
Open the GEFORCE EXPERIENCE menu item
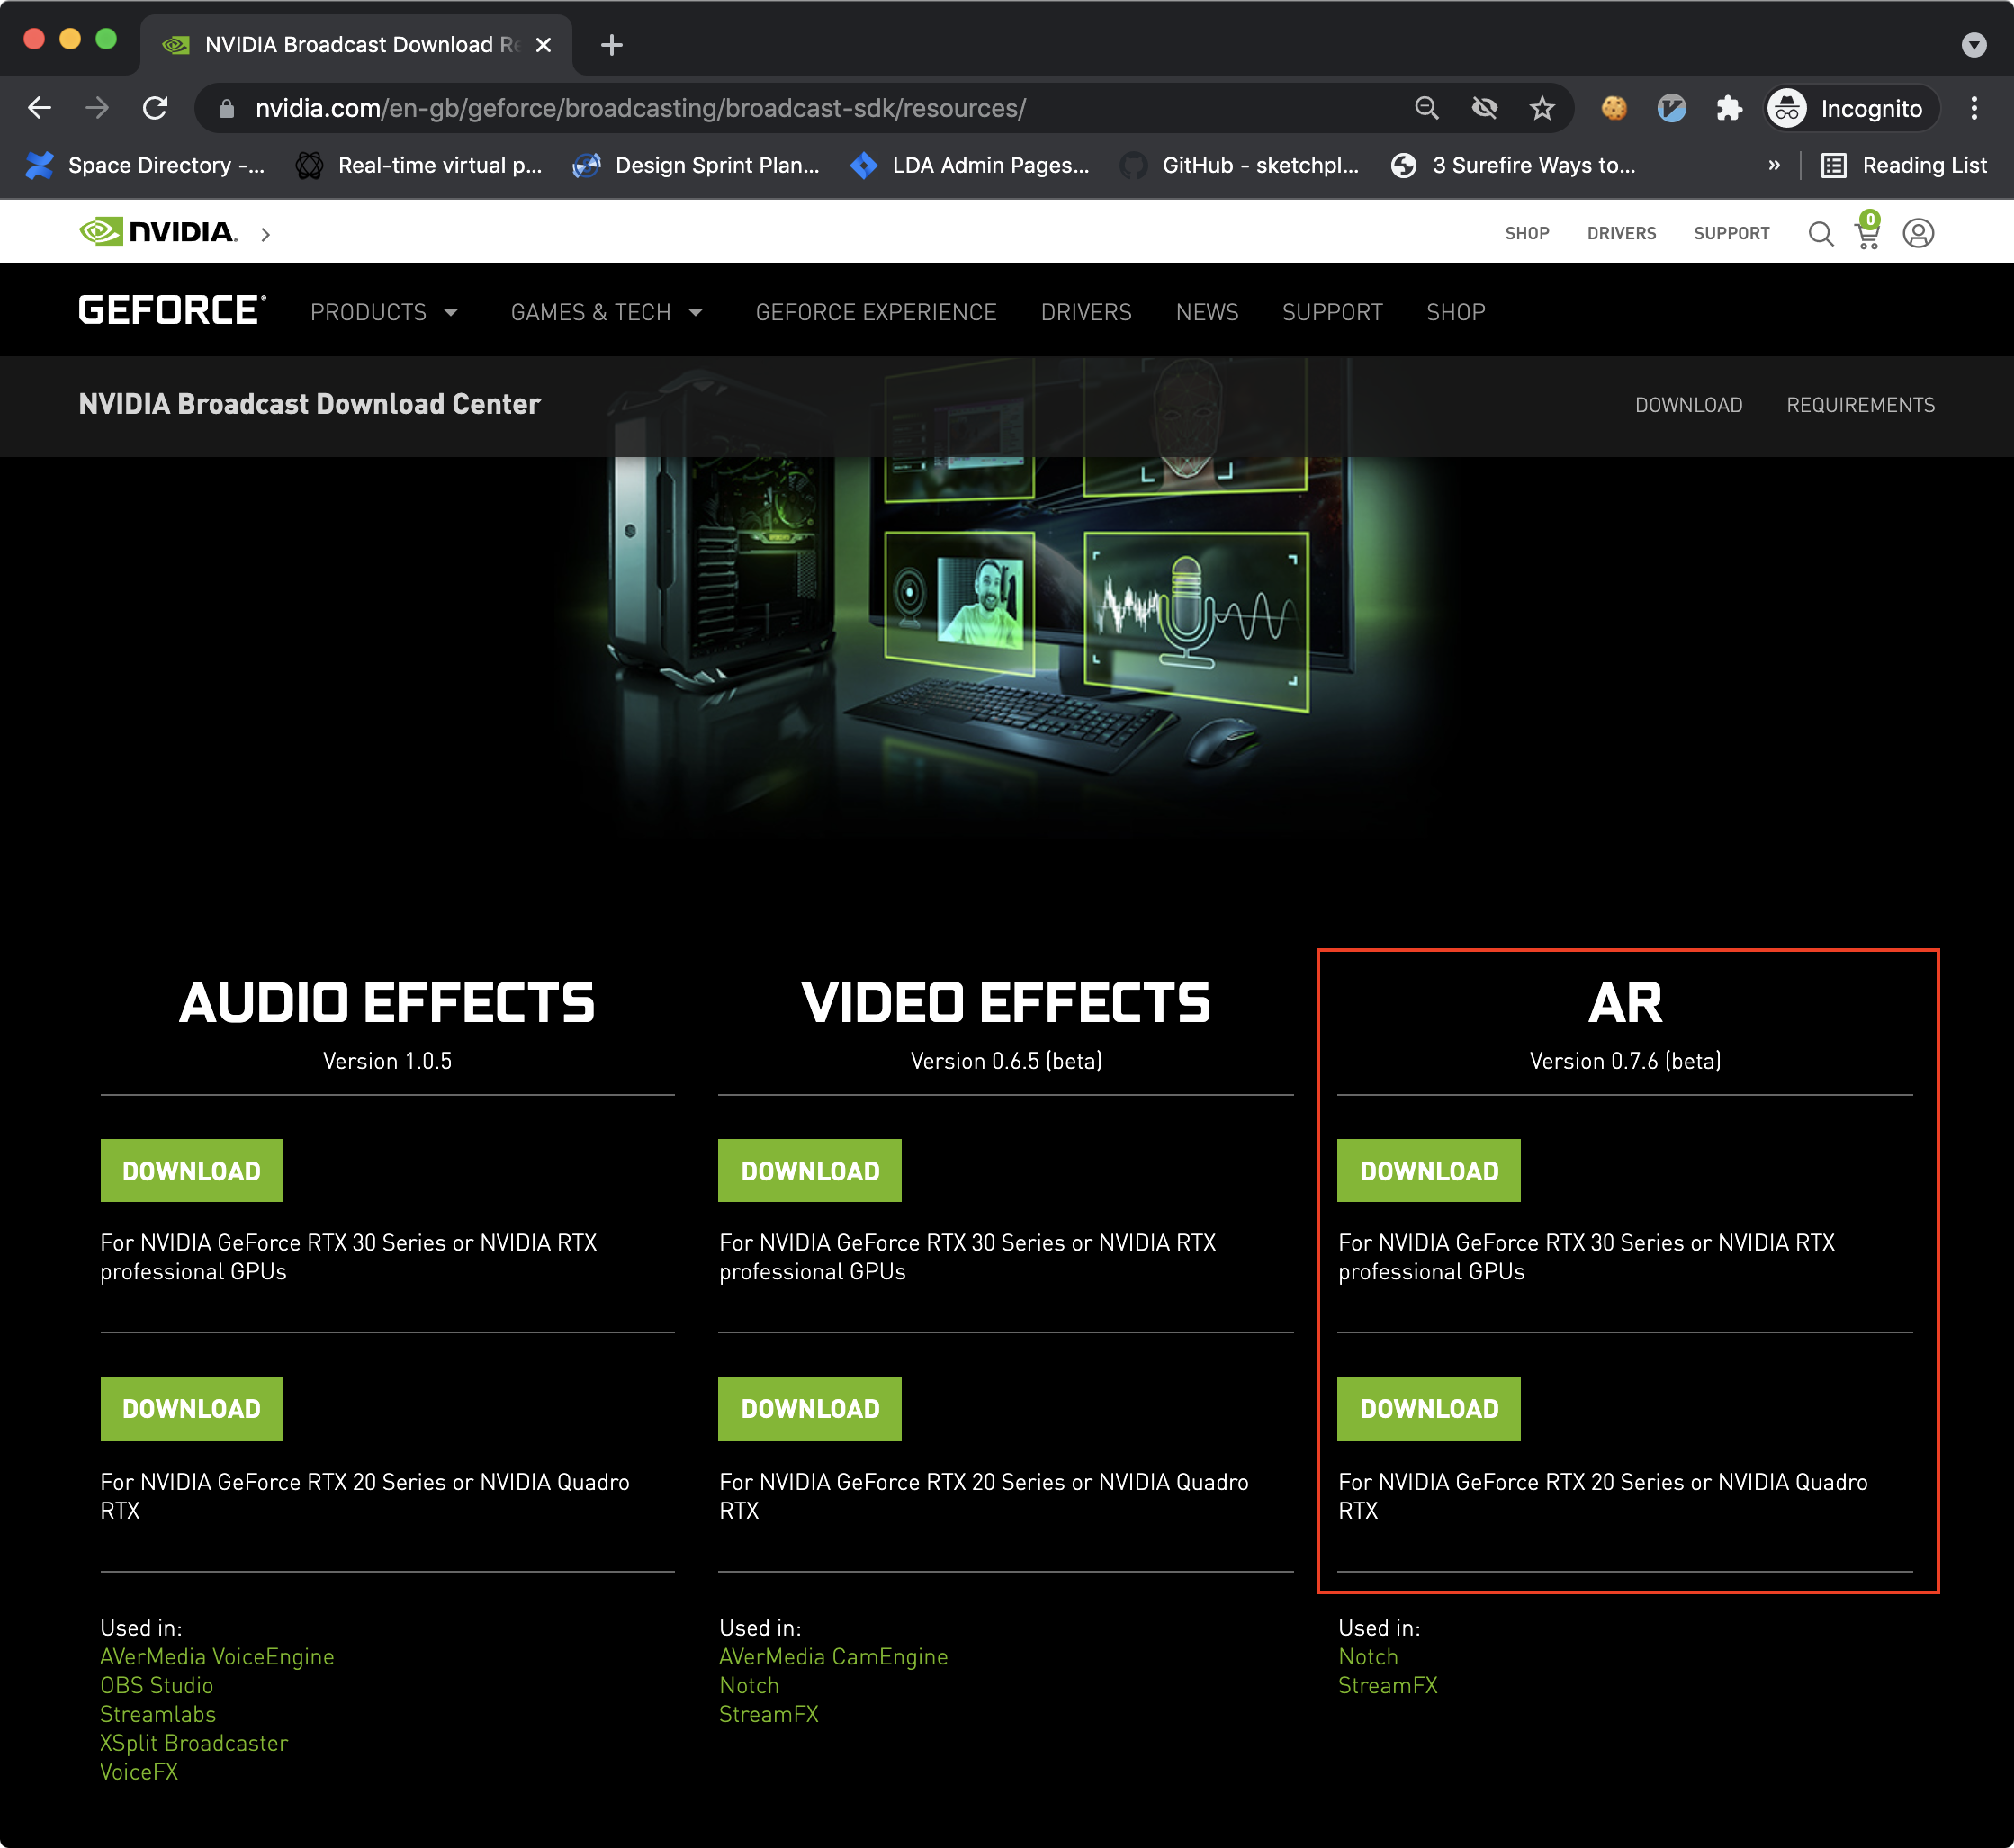[x=875, y=312]
